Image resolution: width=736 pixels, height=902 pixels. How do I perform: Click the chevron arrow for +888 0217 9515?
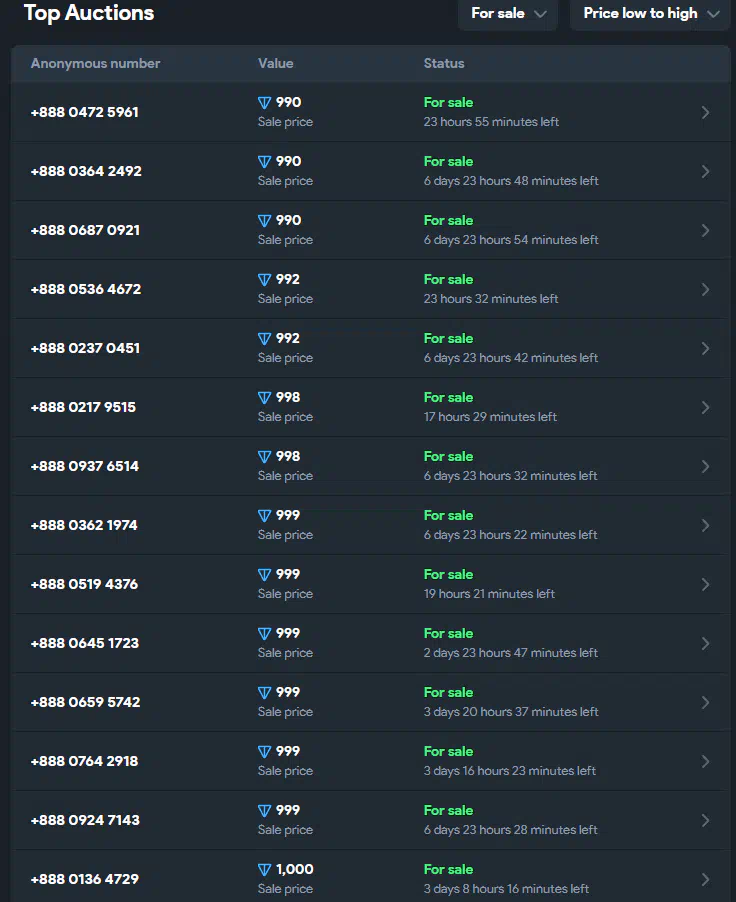click(705, 407)
